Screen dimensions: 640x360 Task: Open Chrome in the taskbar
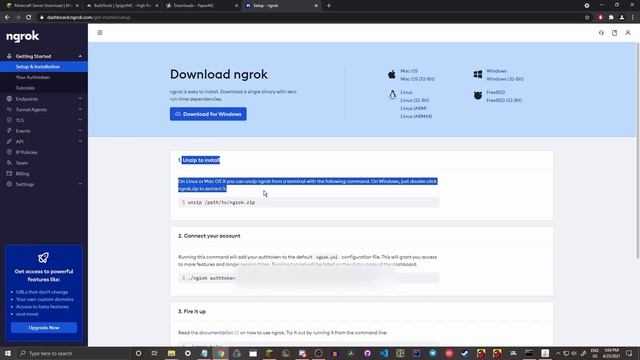[220, 353]
